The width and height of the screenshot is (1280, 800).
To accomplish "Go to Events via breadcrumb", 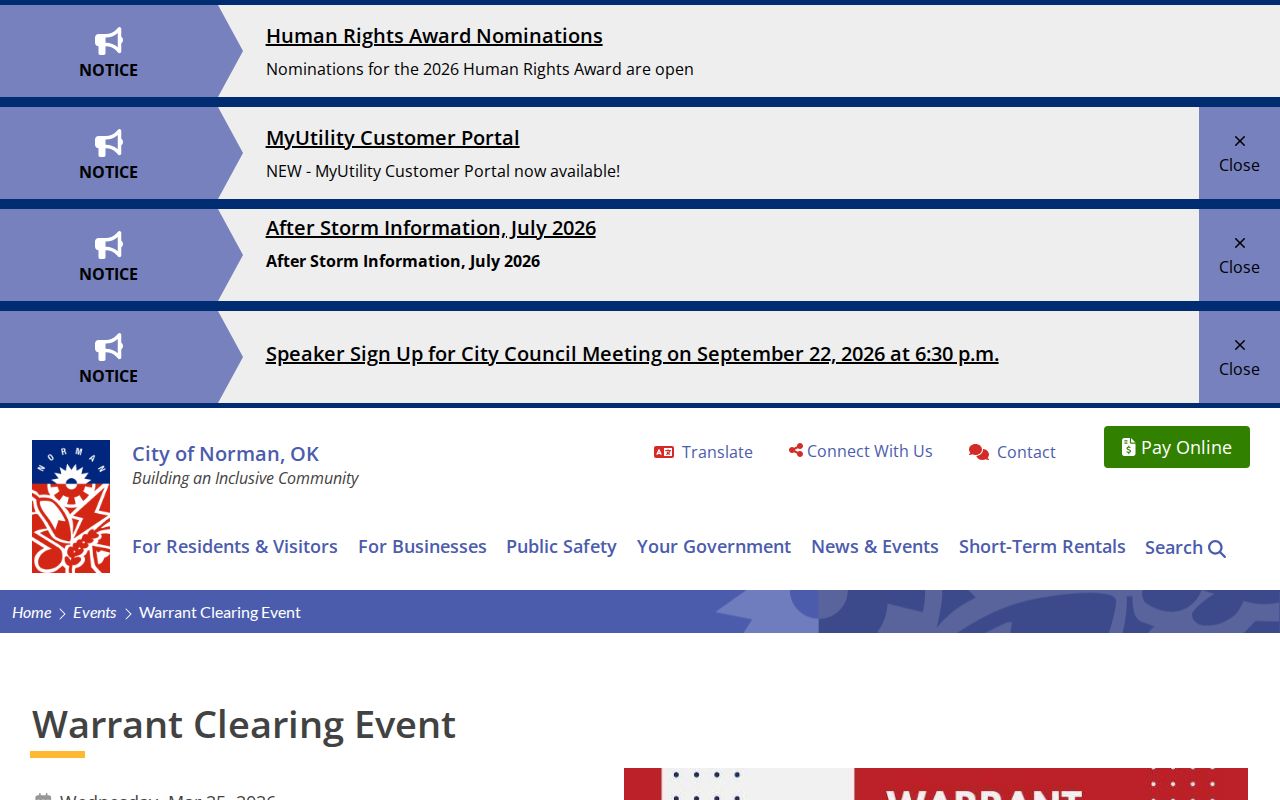I will [x=95, y=612].
